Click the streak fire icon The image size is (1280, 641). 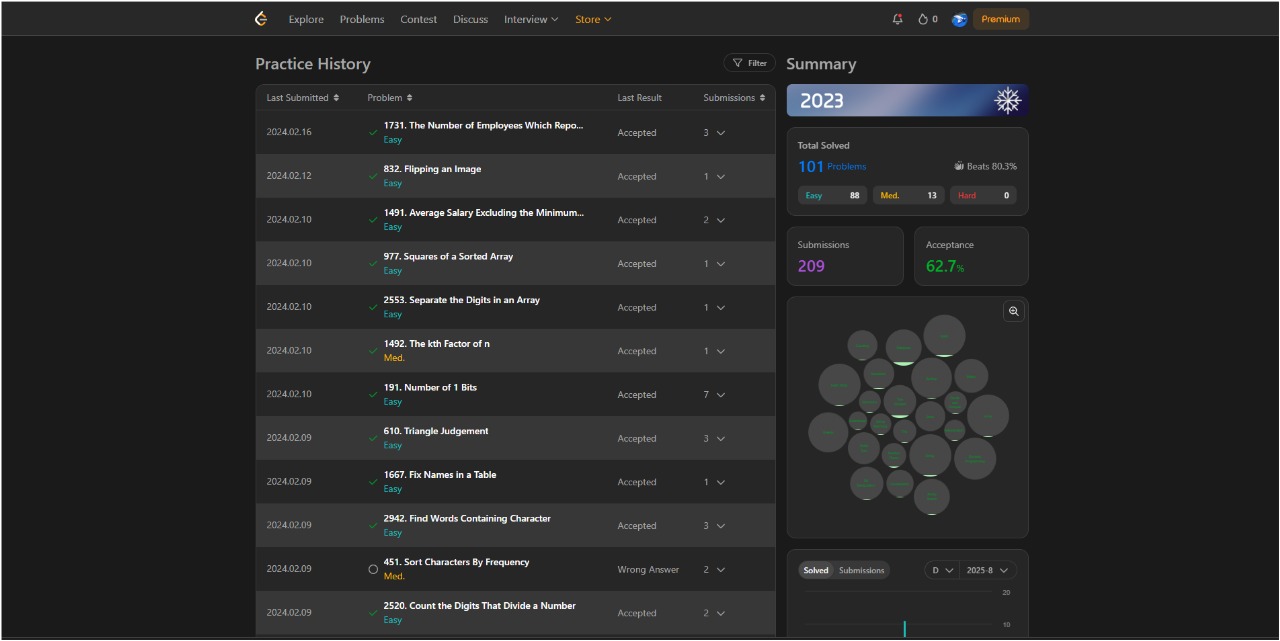pyautogui.click(x=923, y=19)
